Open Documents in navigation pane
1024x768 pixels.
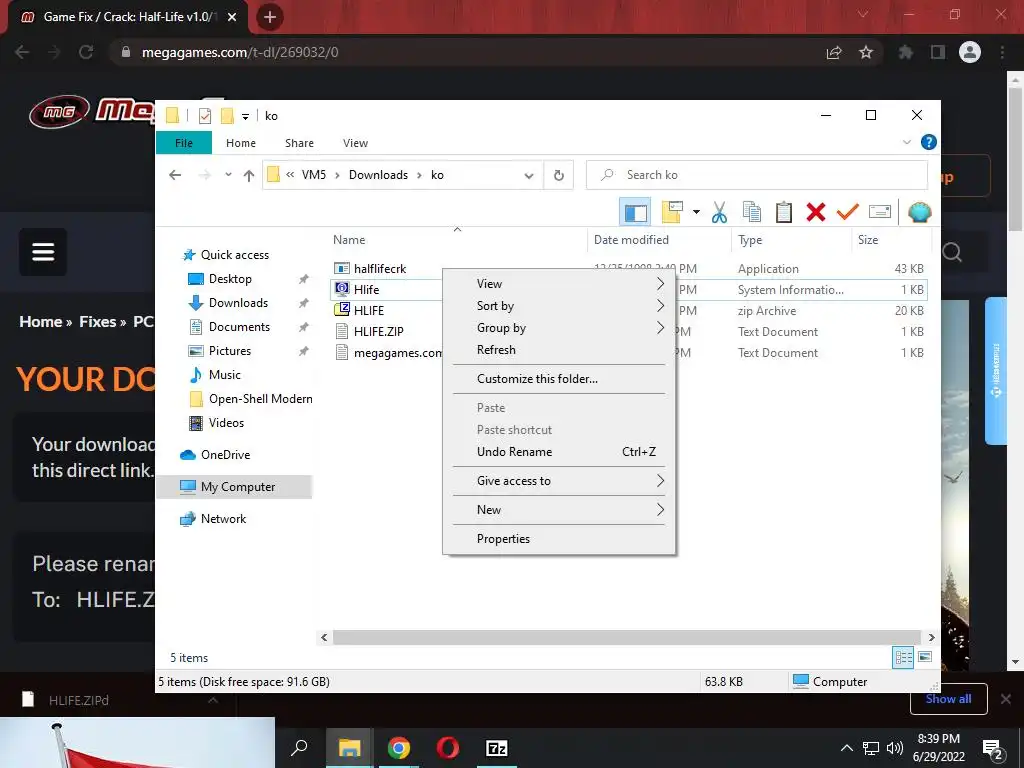tap(239, 327)
